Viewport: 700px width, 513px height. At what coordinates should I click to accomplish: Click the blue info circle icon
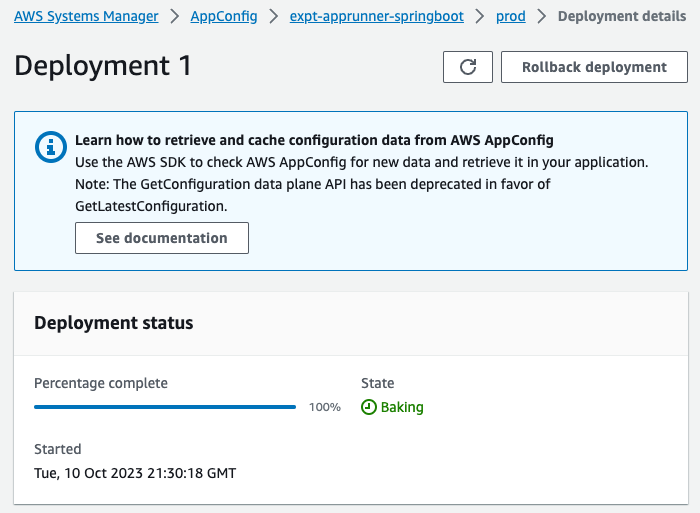point(51,147)
